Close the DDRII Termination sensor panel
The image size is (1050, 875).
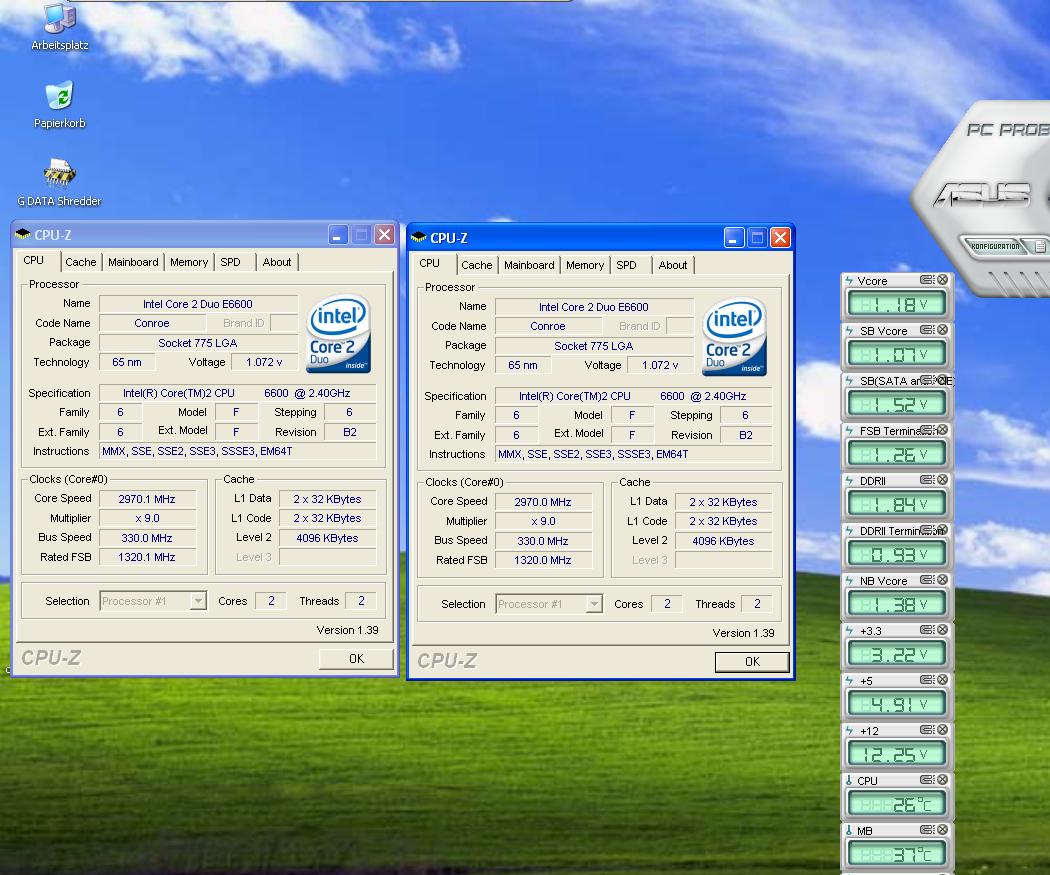tap(942, 530)
